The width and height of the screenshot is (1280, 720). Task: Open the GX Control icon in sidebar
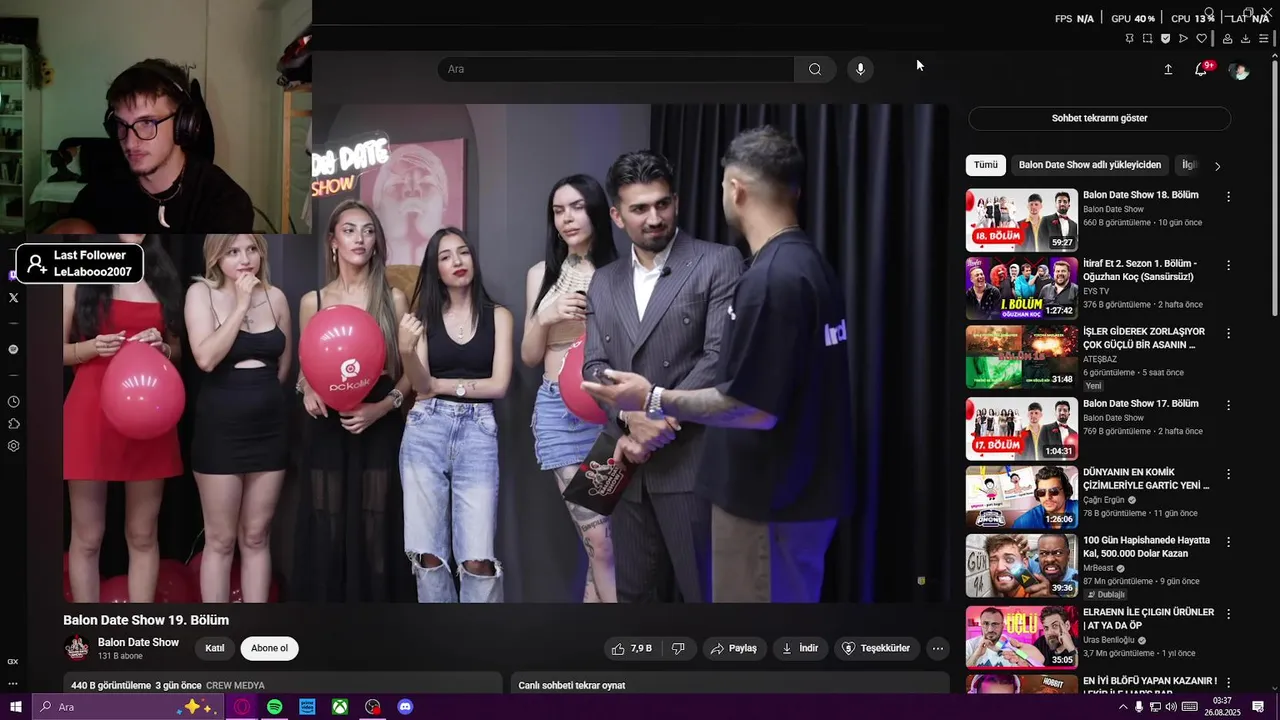click(x=13, y=661)
